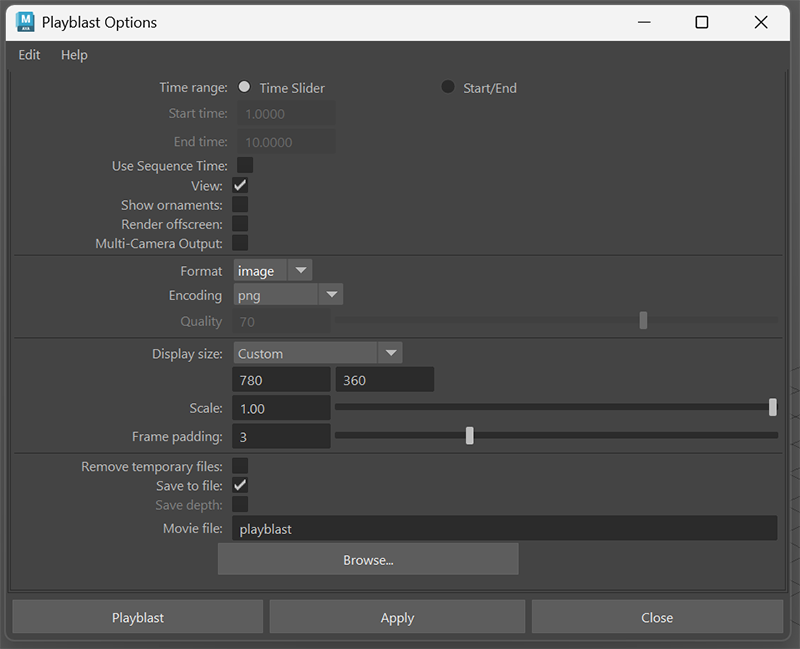
Task: Disable Save to file
Action: 240,485
